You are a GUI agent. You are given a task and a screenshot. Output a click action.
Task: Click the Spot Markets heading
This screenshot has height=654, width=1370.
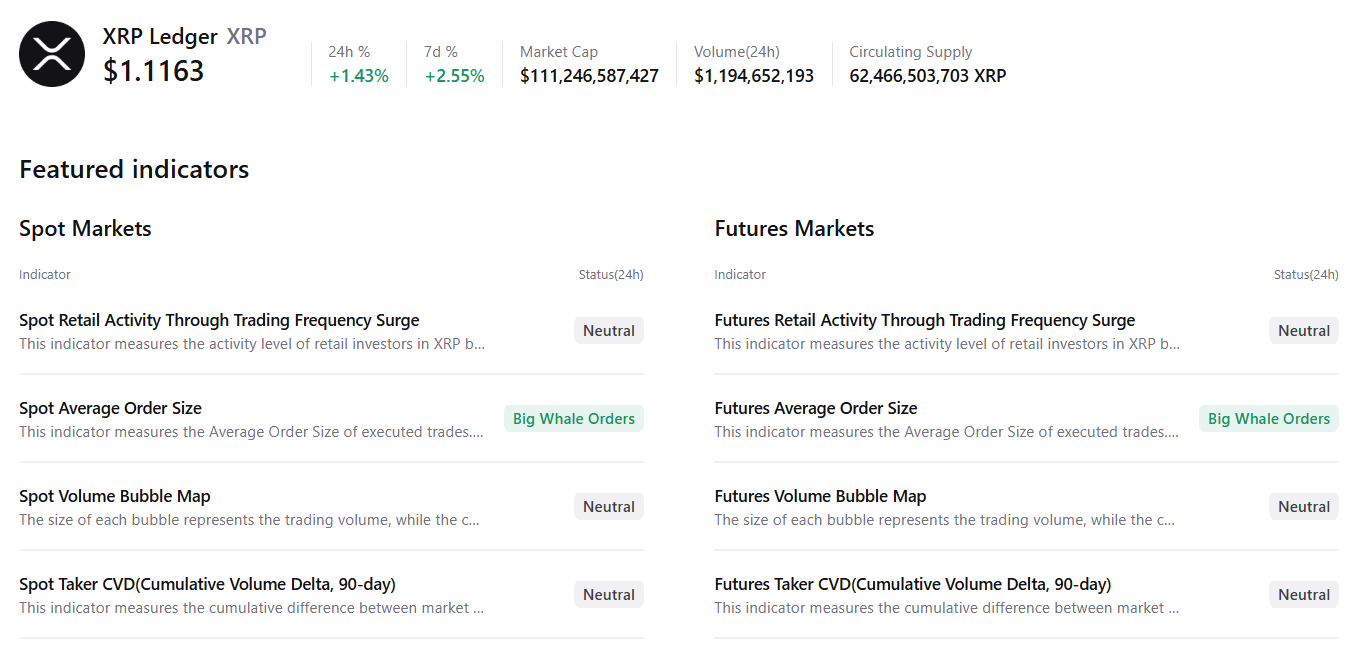[x=85, y=229]
